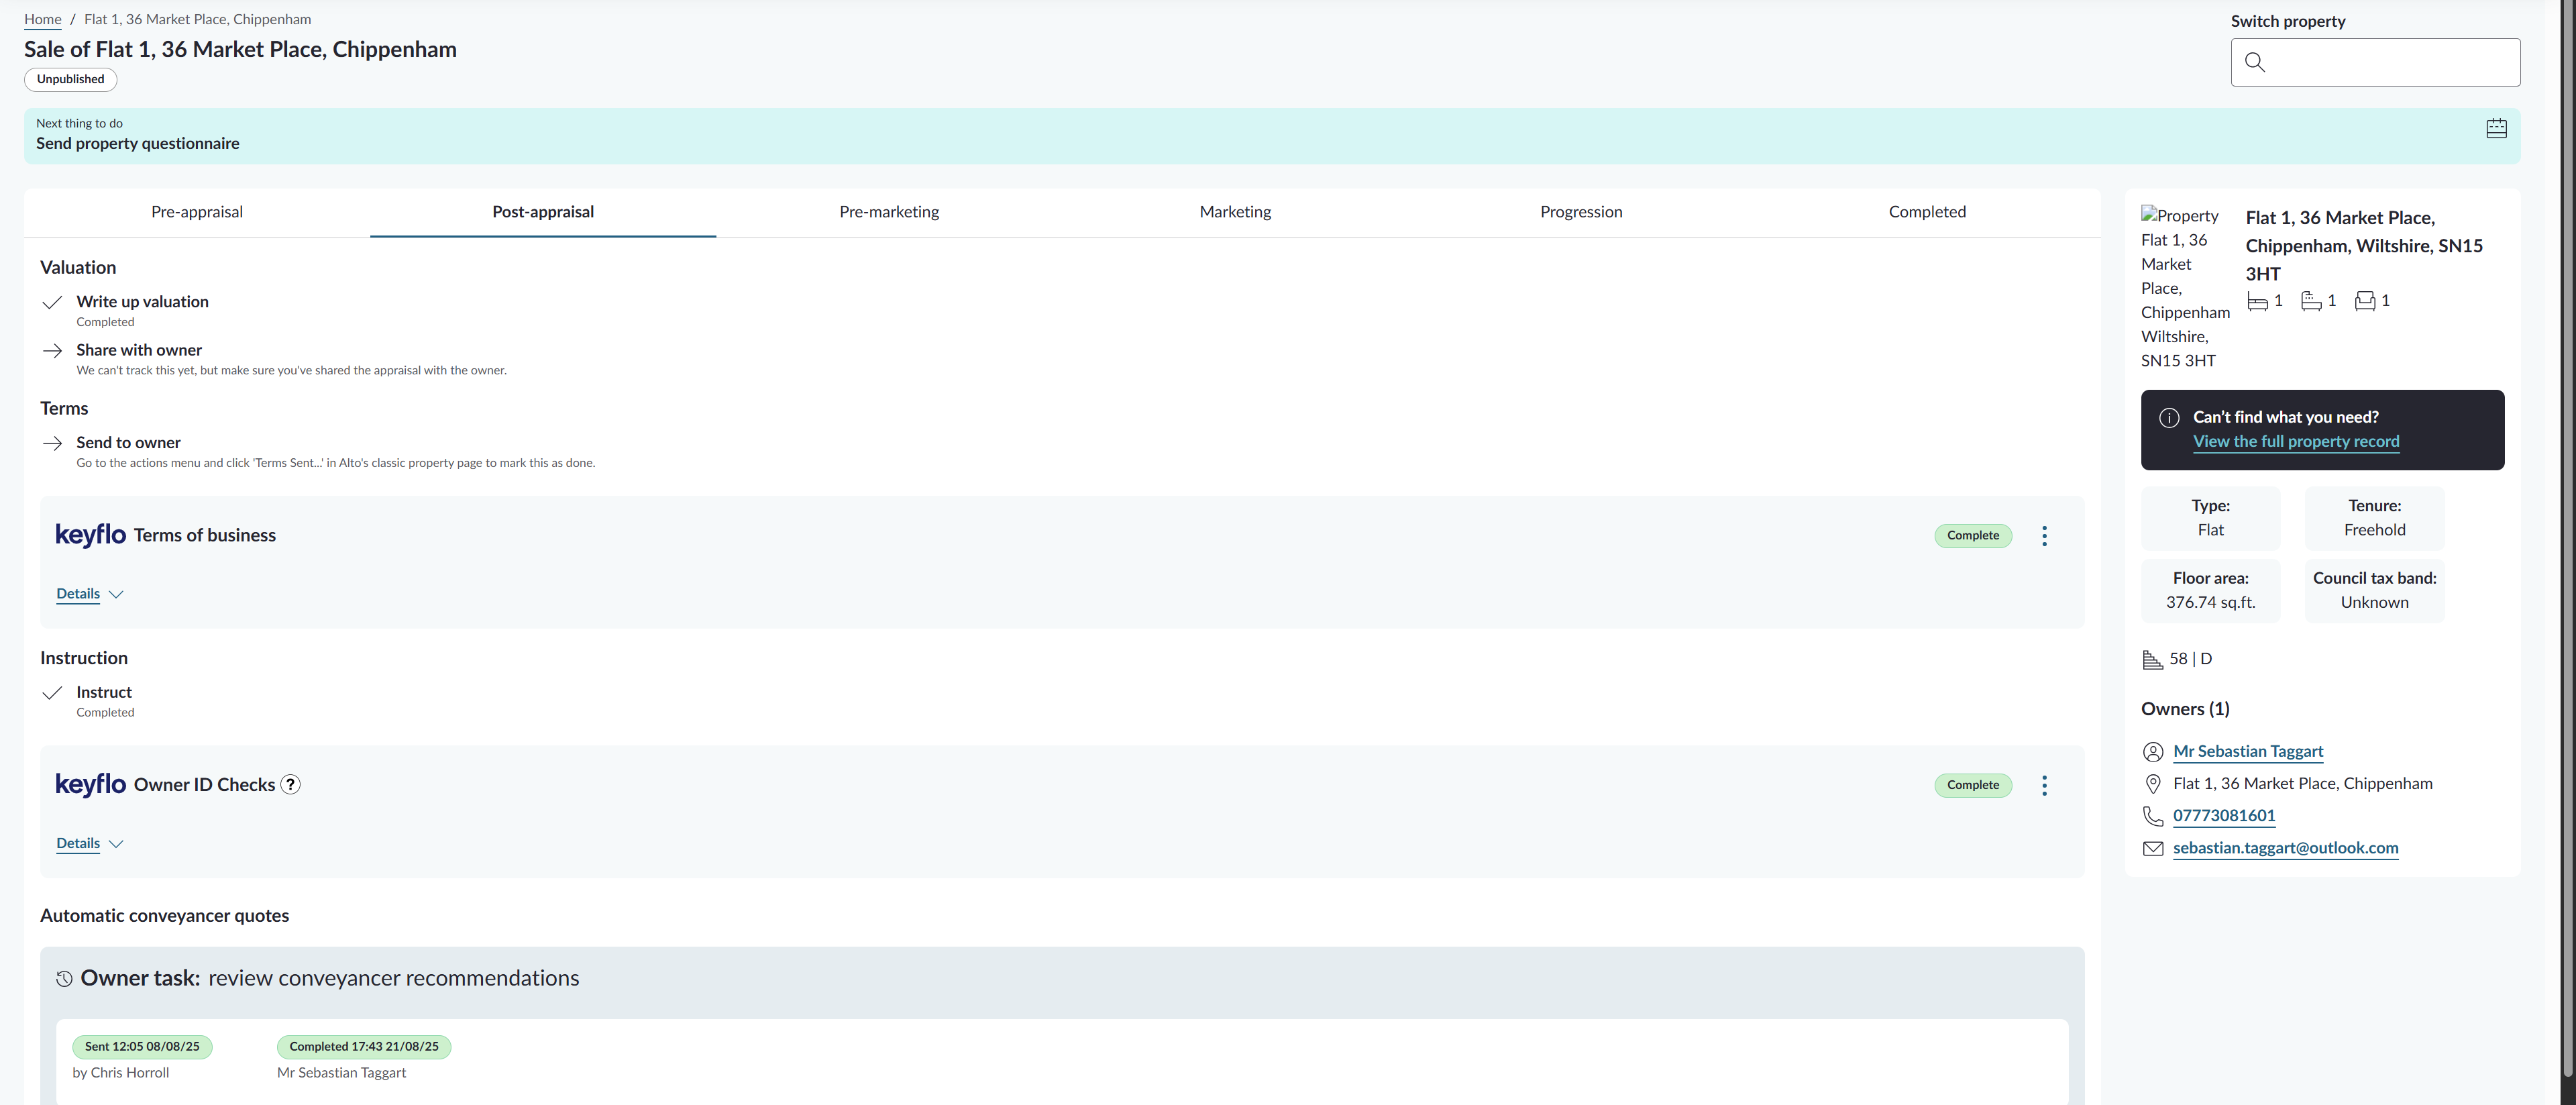Click the Complete badge on Owner ID Checks
Screen dimensions: 2576x1105
1972,785
